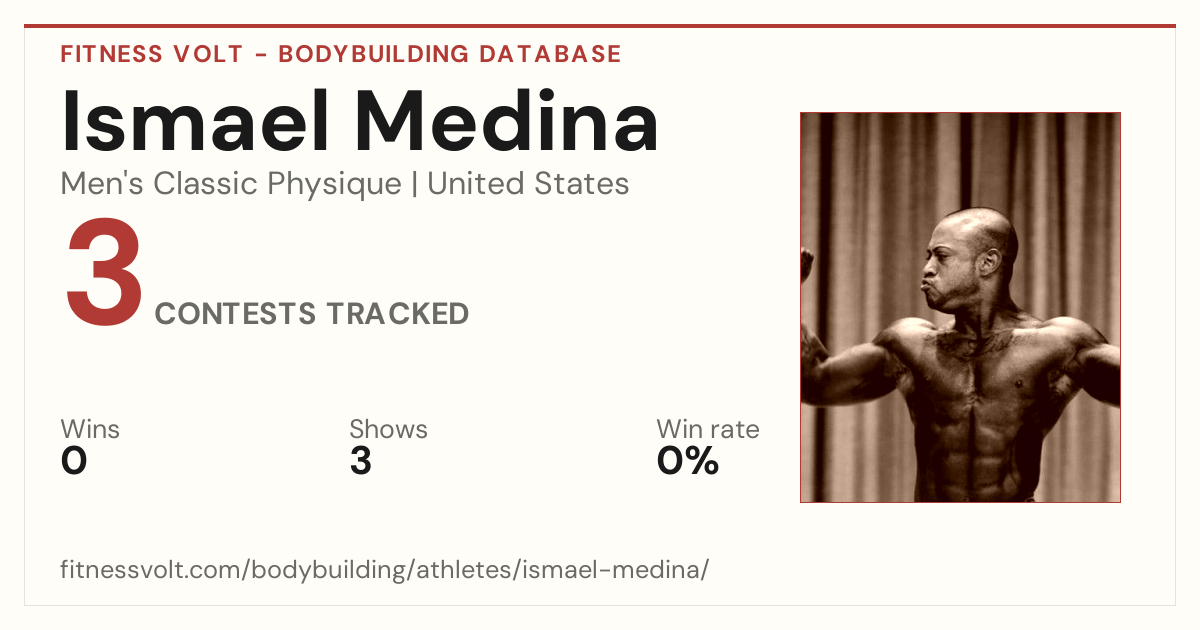The width and height of the screenshot is (1200, 630).
Task: Click the "Ismael Medina" name heading
Action: coord(360,121)
